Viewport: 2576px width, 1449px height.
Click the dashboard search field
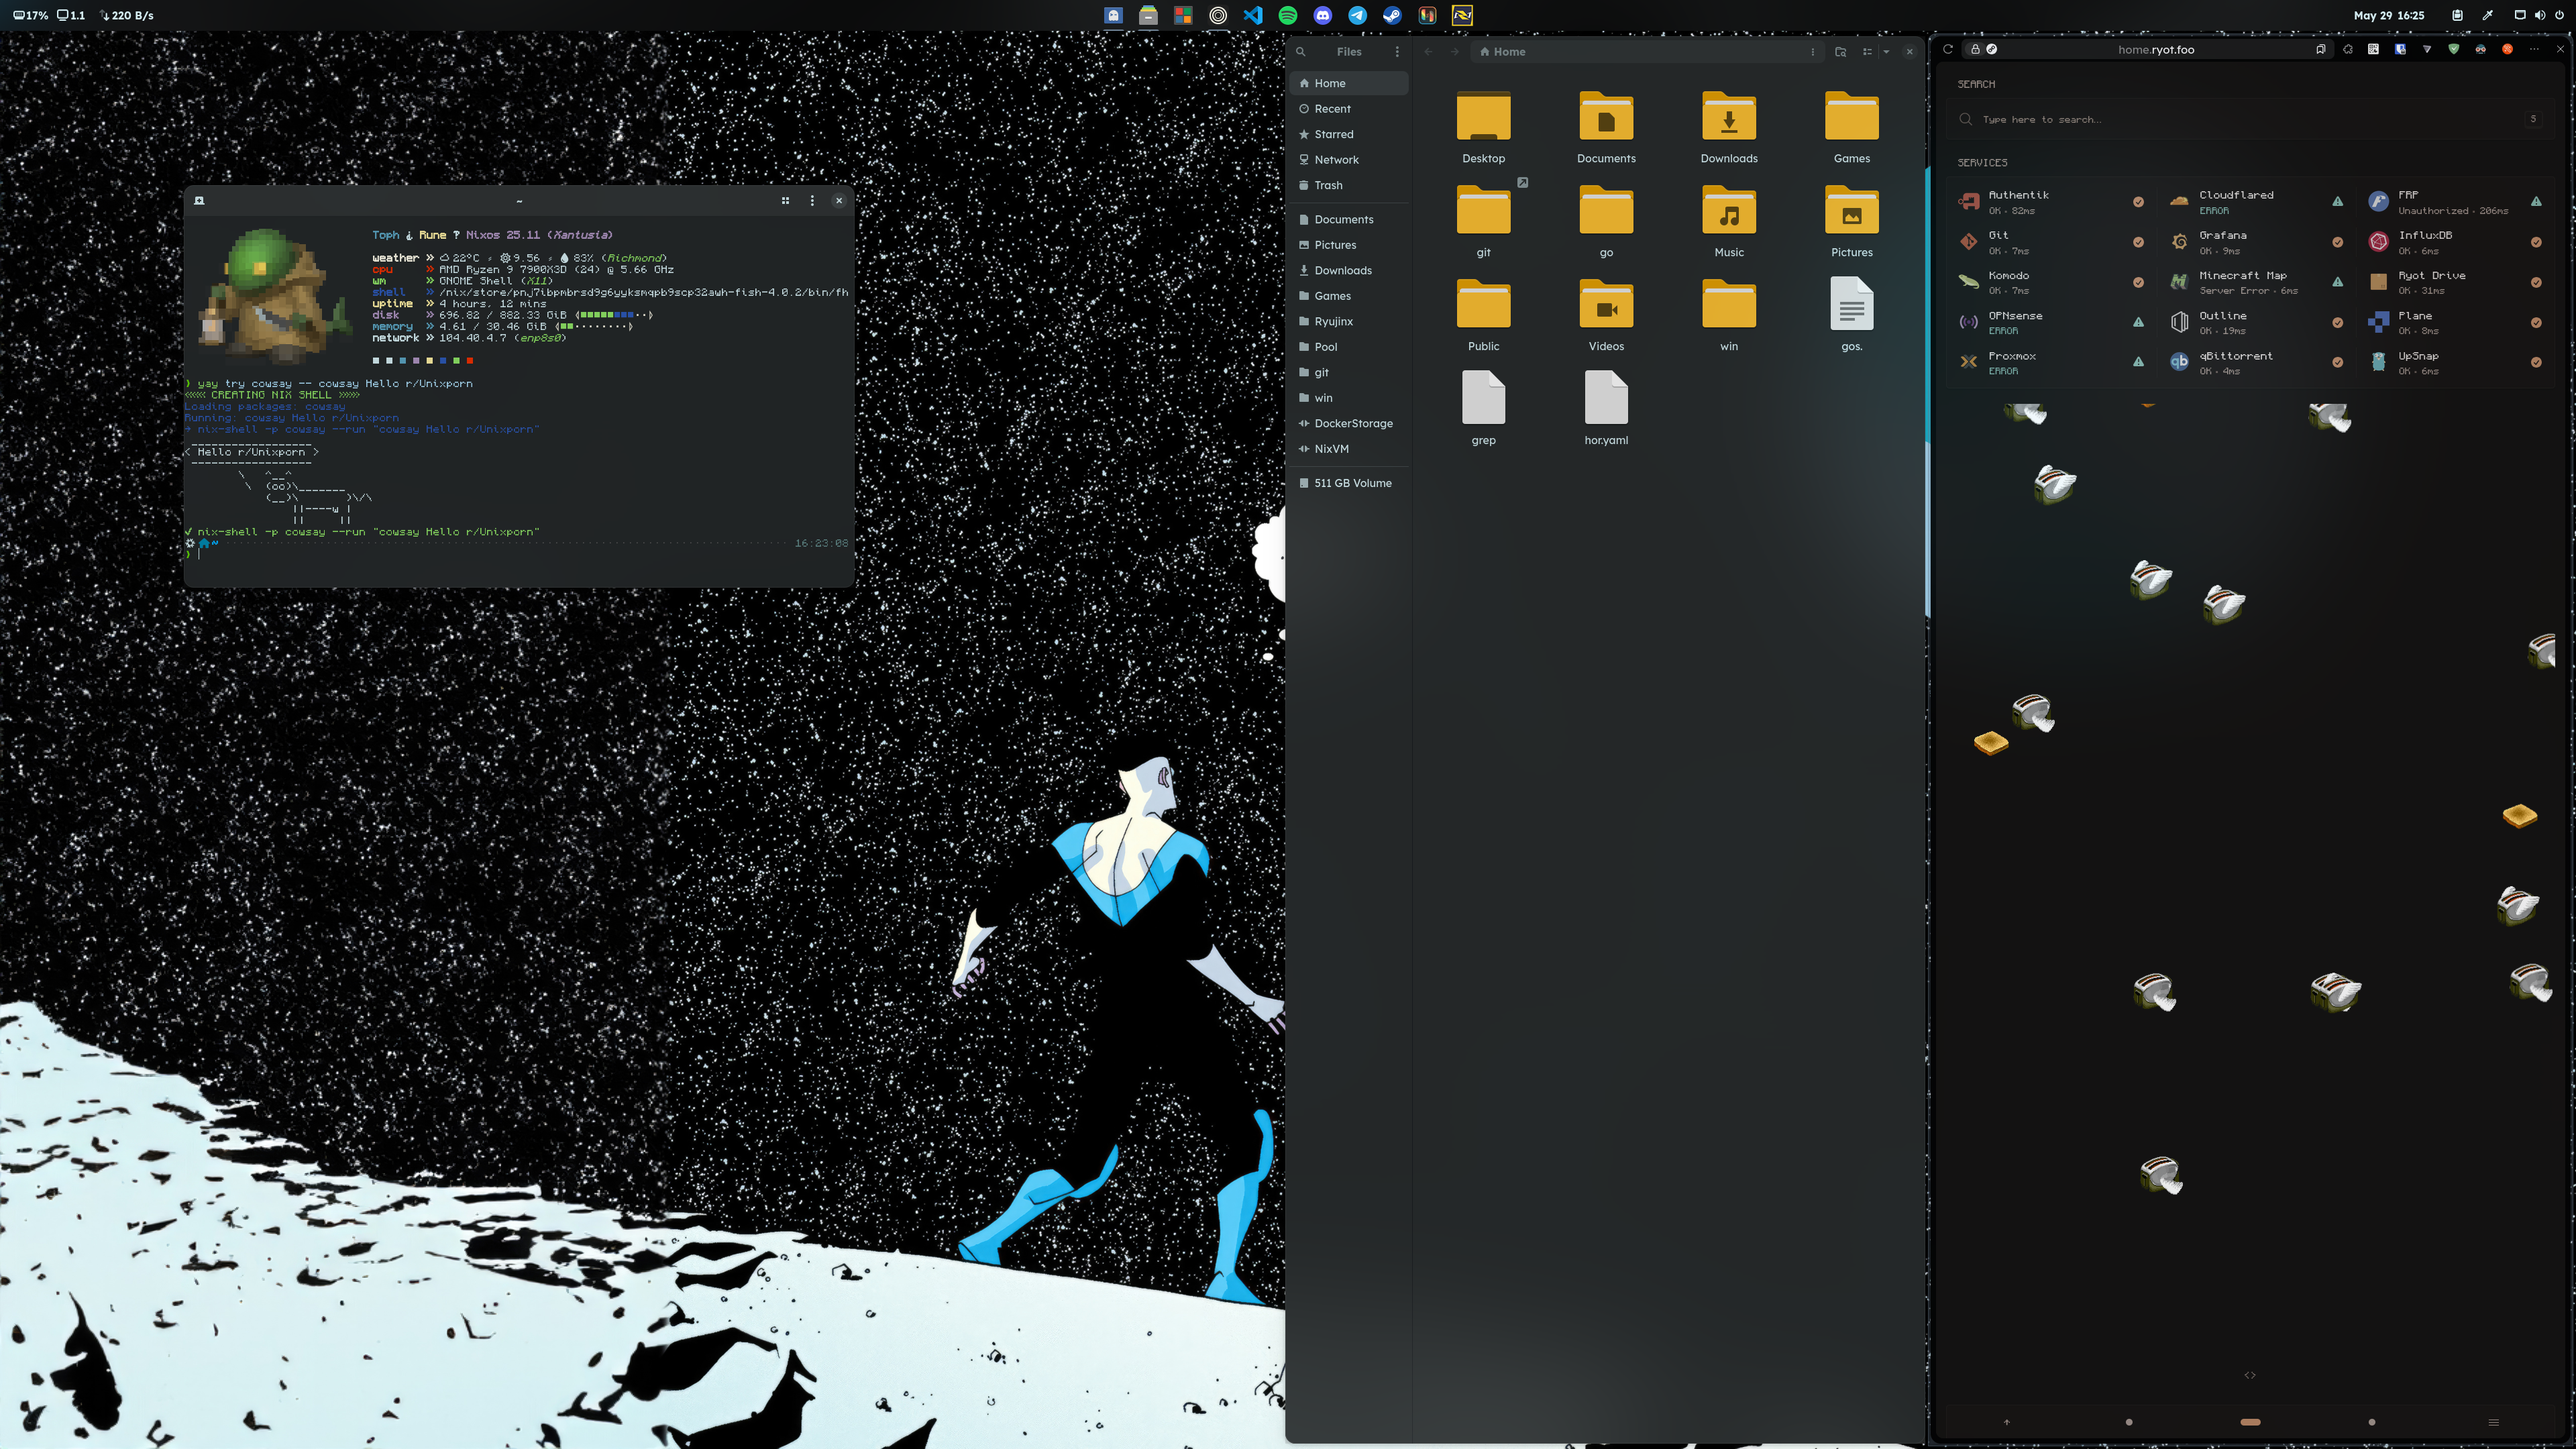pos(2250,119)
